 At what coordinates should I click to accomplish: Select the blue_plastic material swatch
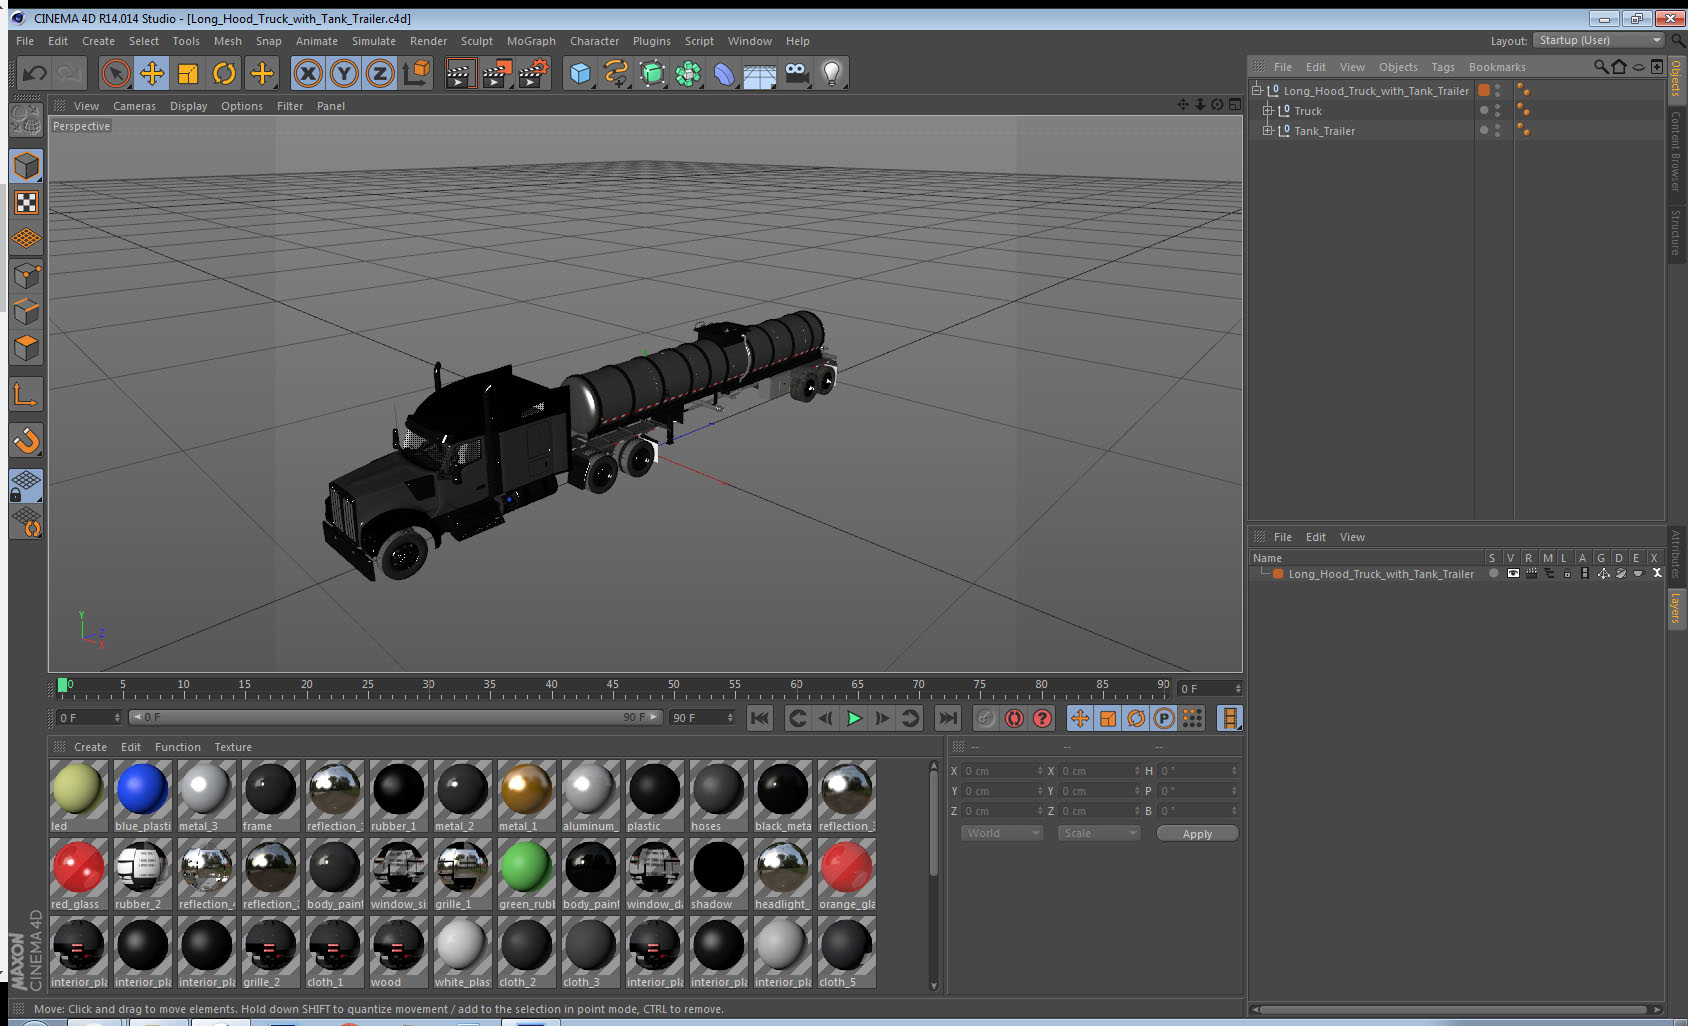[x=142, y=796]
